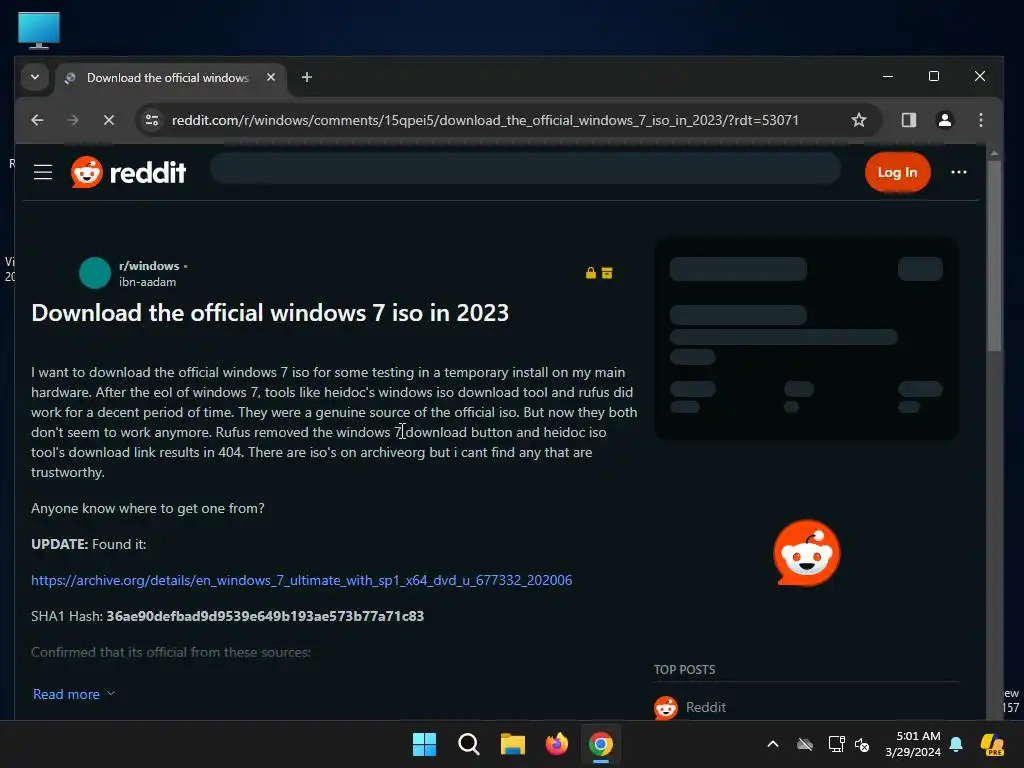Show hidden system tray icons
This screenshot has height=768, width=1024.
click(x=773, y=744)
